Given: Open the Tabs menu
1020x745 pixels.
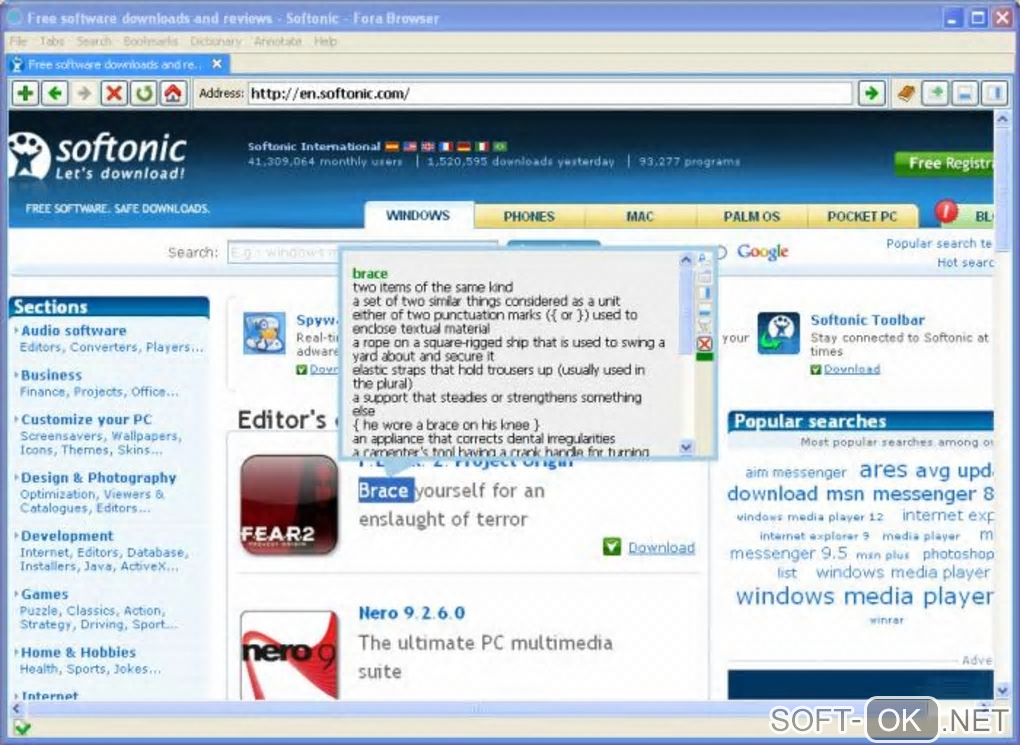Looking at the screenshot, I should [51, 41].
